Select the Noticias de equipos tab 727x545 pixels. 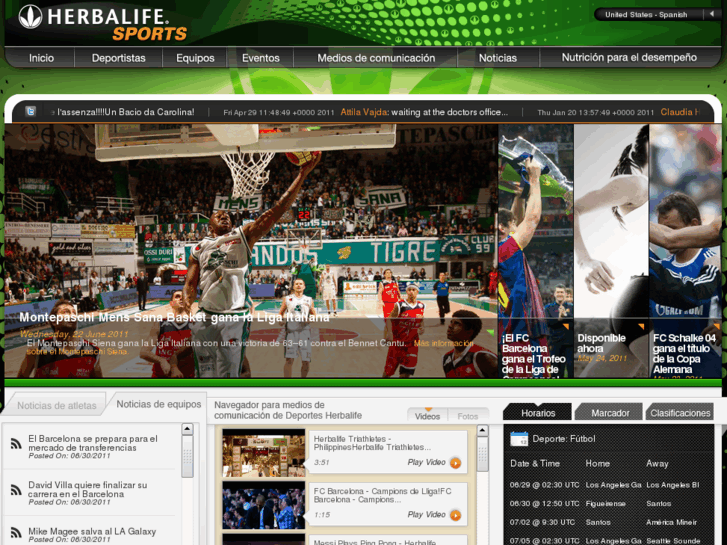159,404
